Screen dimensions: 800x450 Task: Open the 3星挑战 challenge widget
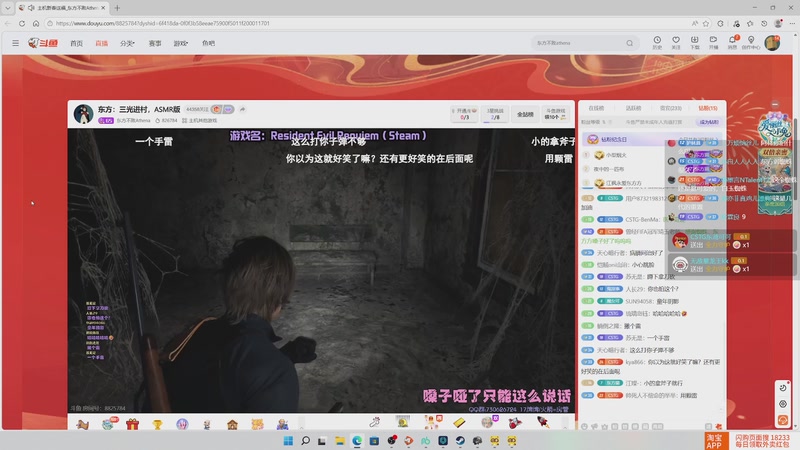[x=495, y=114]
